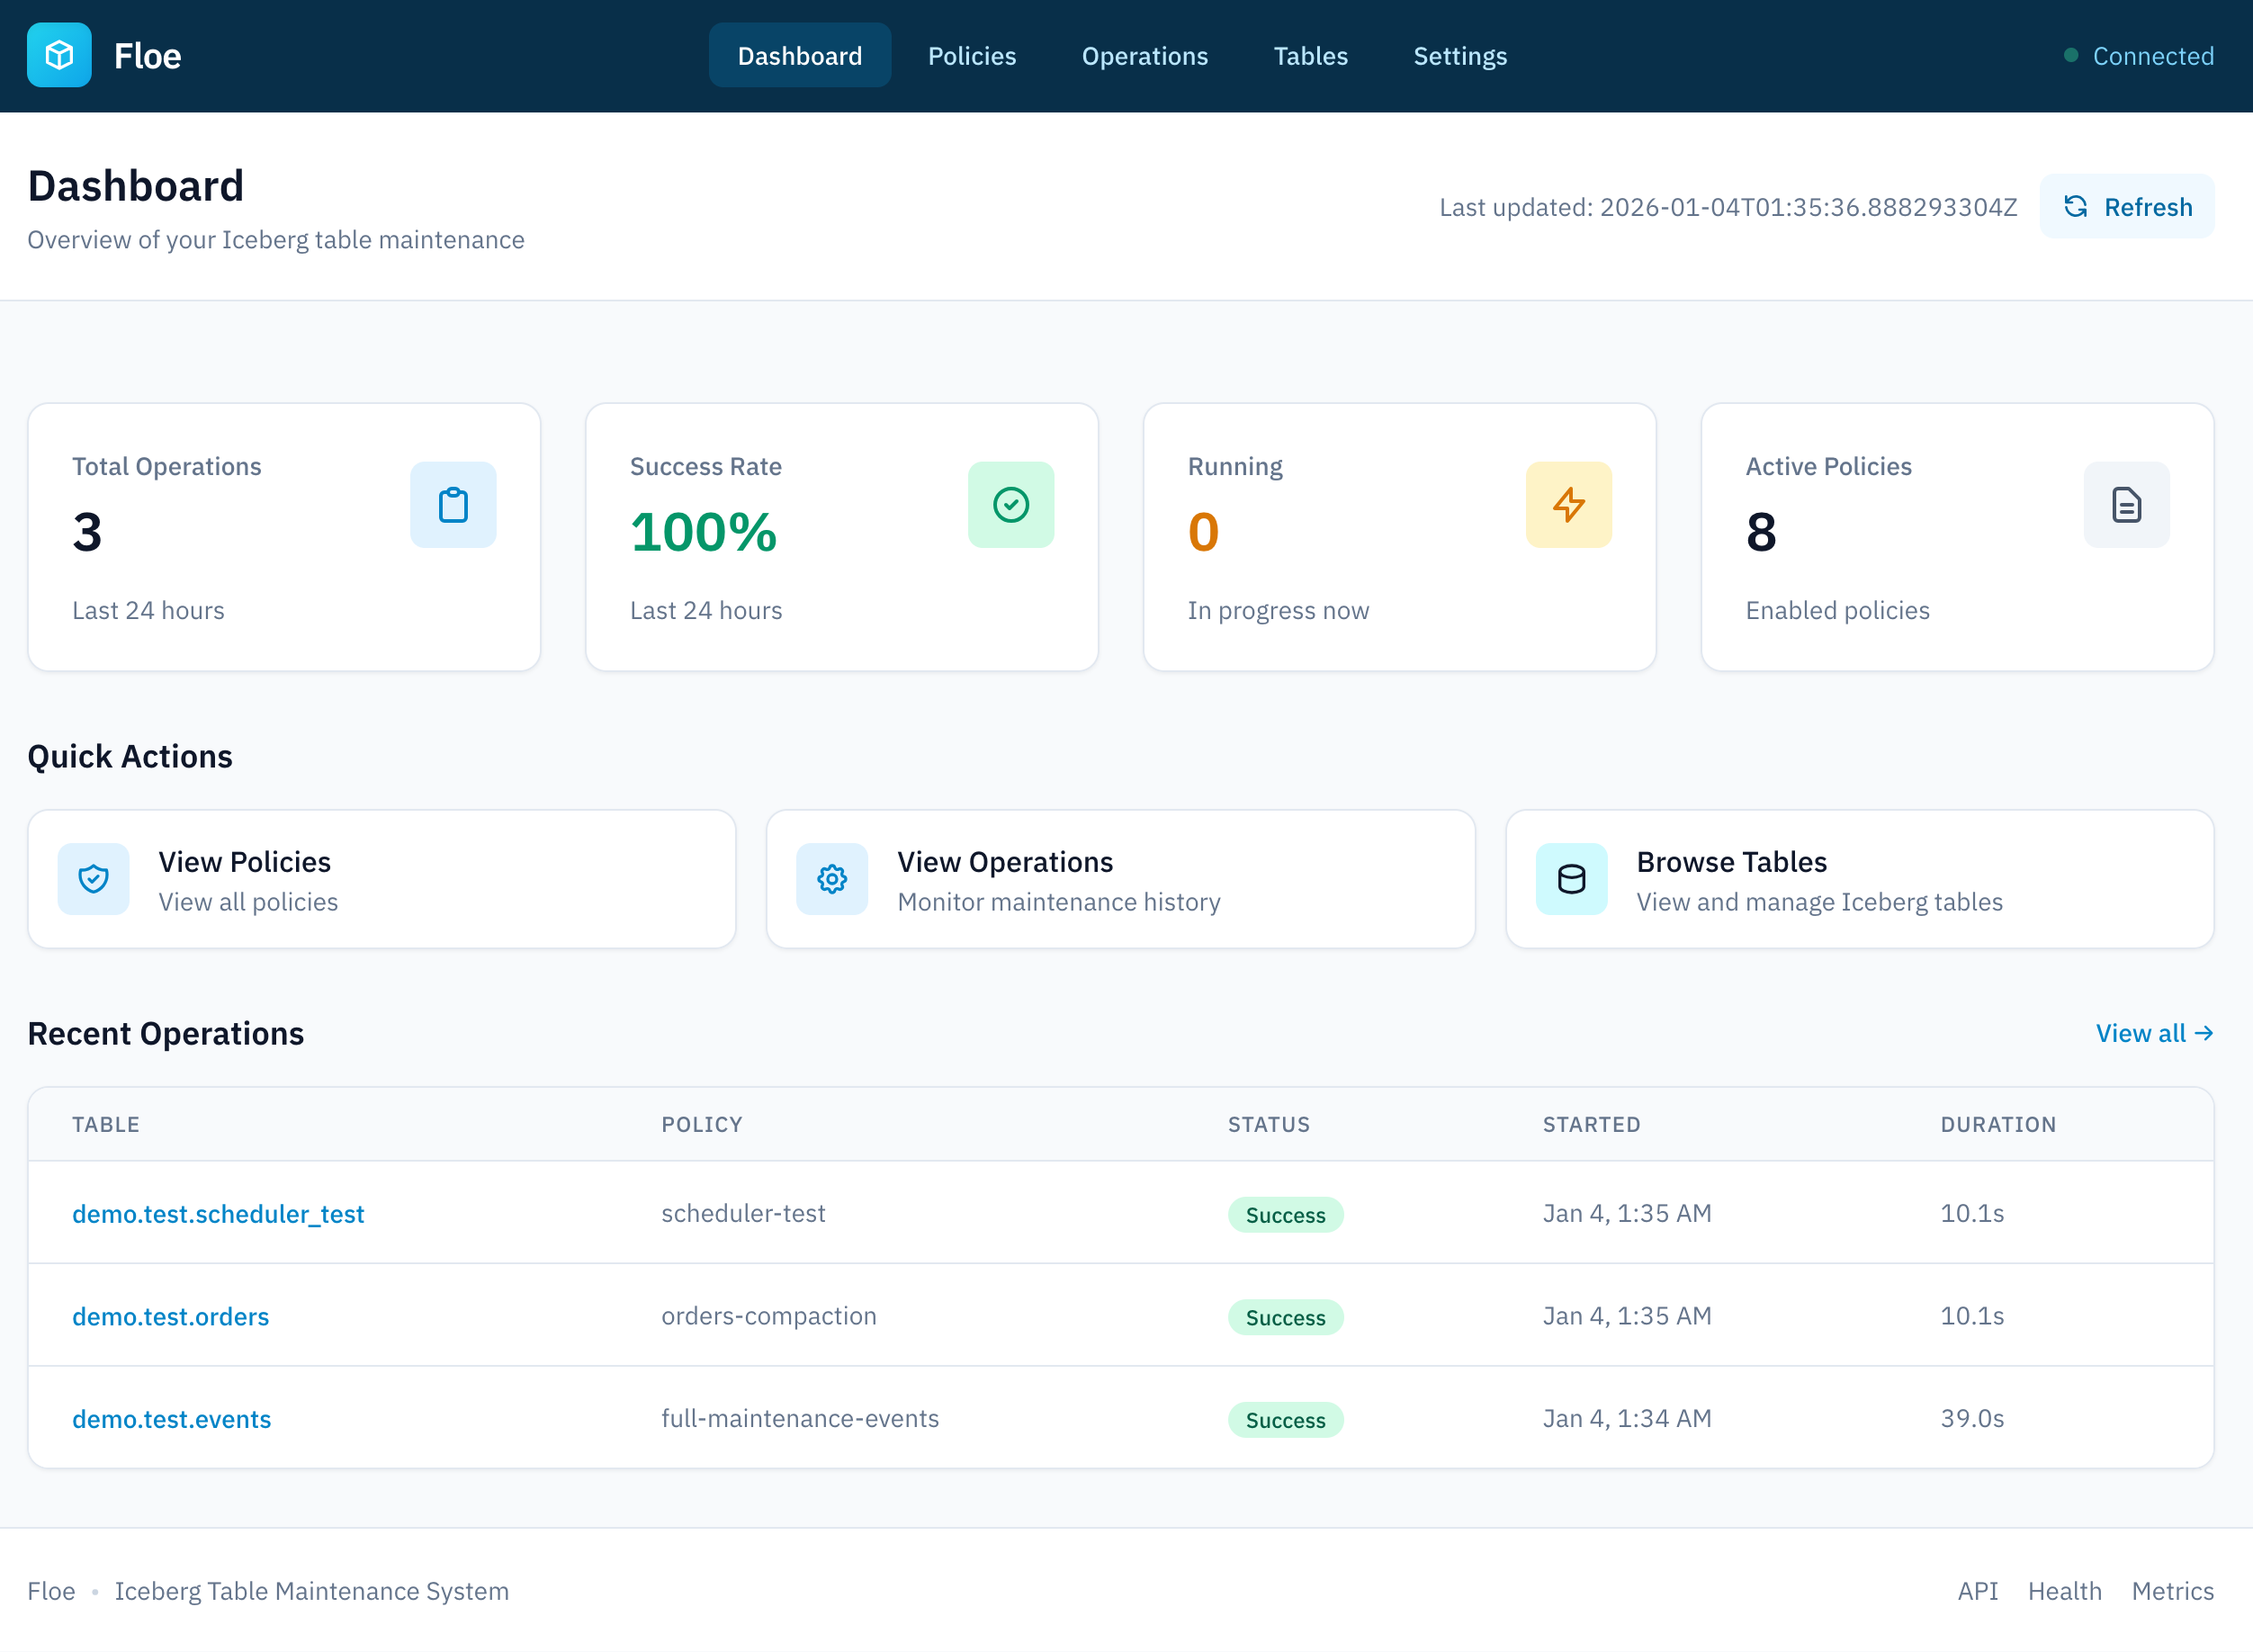Click the Connected status indicator

(2139, 55)
